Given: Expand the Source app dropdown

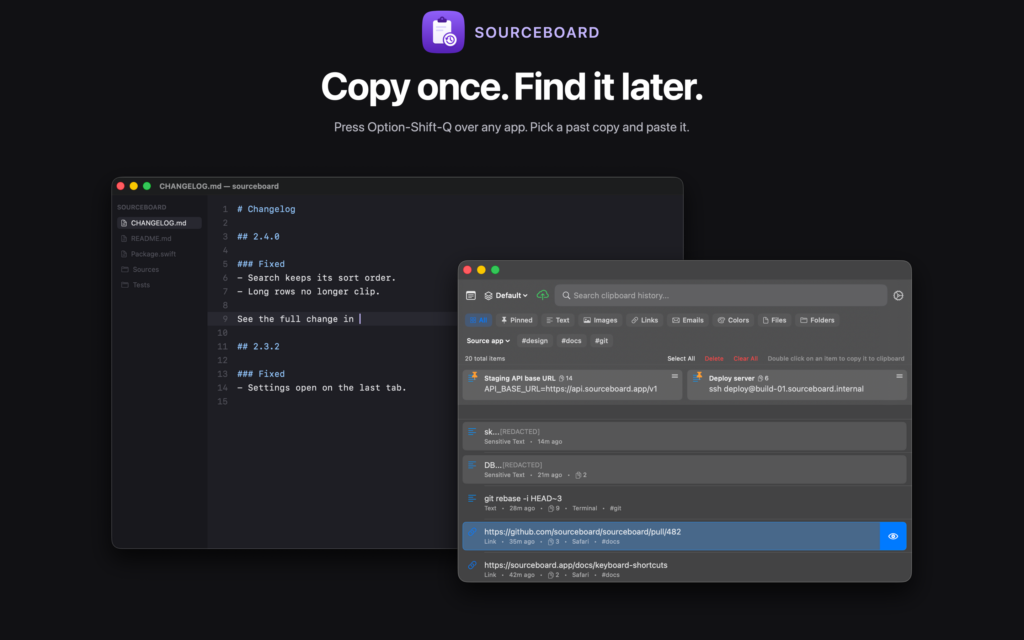Looking at the screenshot, I should coord(488,340).
